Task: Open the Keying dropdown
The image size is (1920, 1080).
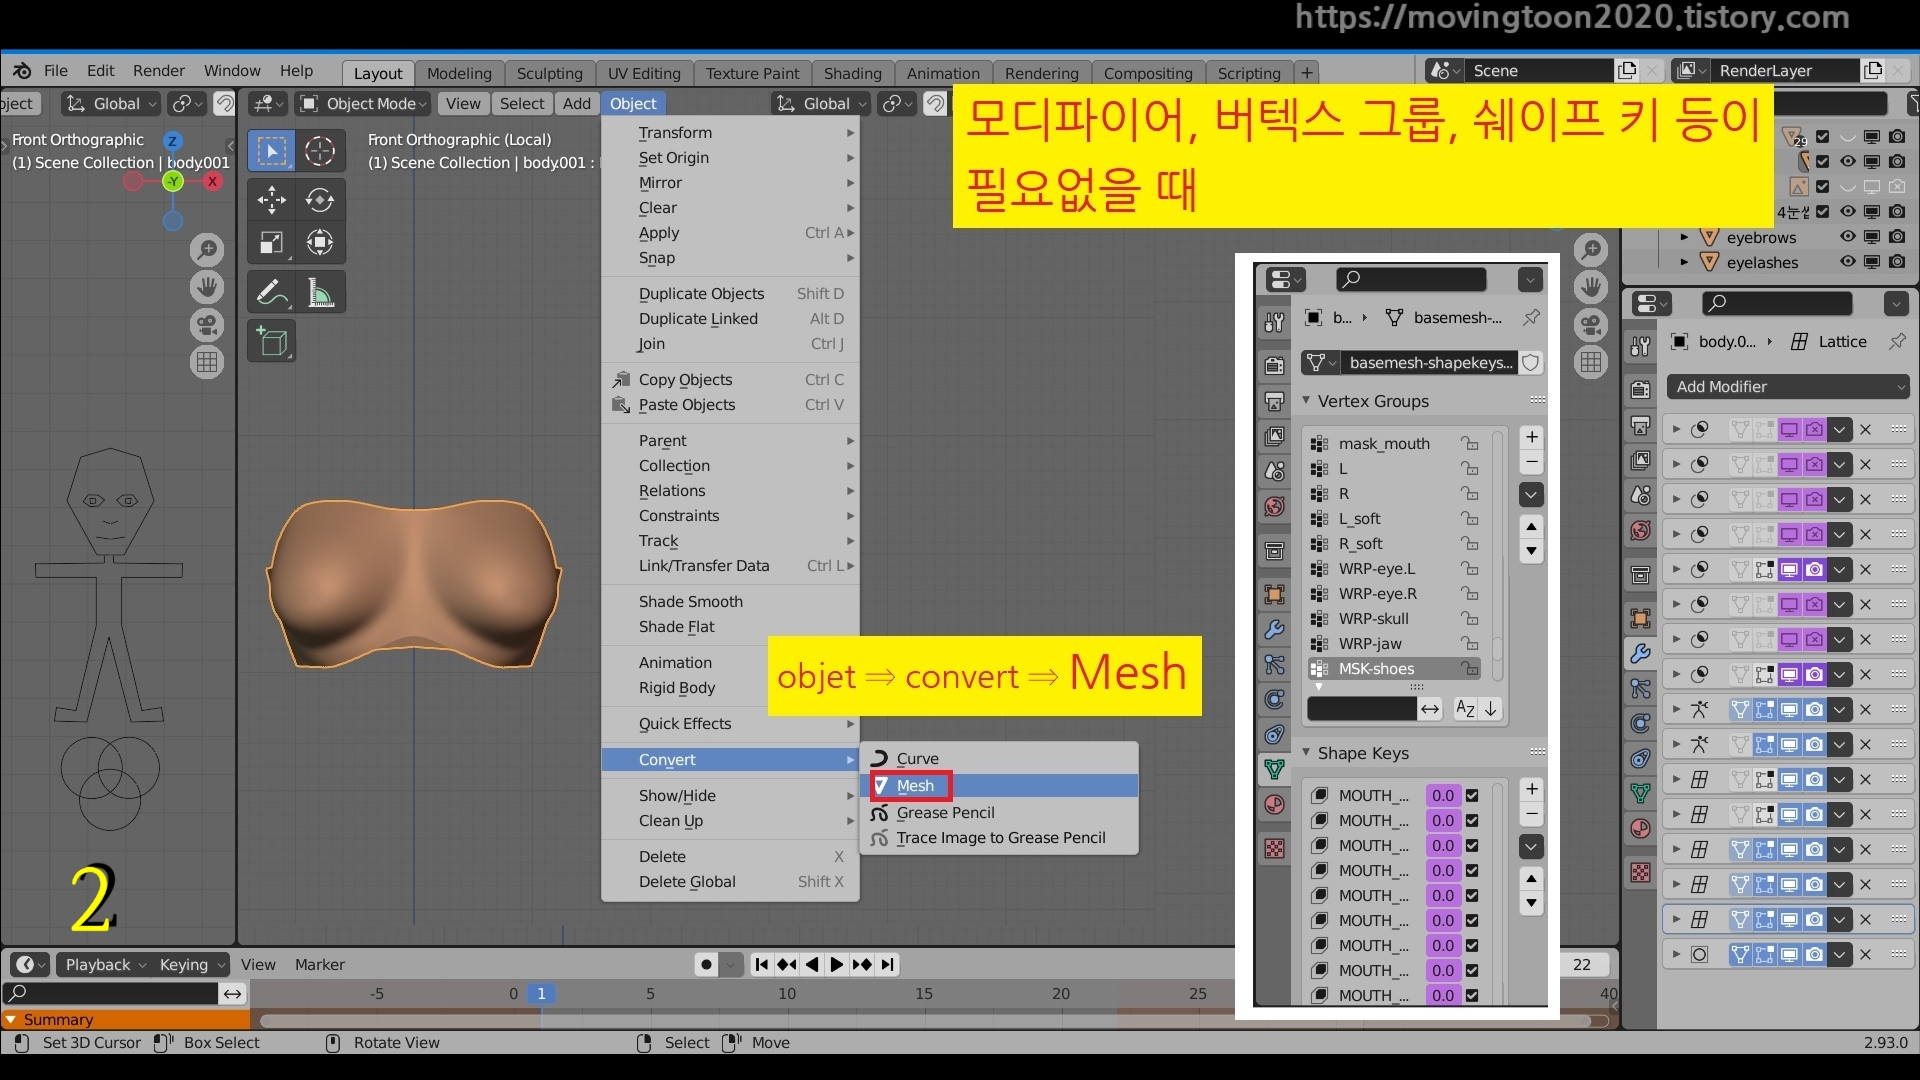Action: click(x=192, y=965)
